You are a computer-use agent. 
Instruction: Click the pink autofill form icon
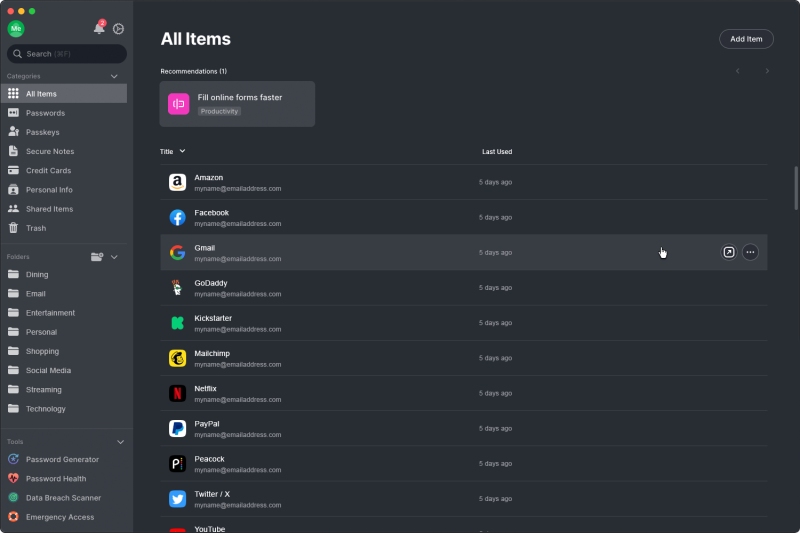[179, 104]
